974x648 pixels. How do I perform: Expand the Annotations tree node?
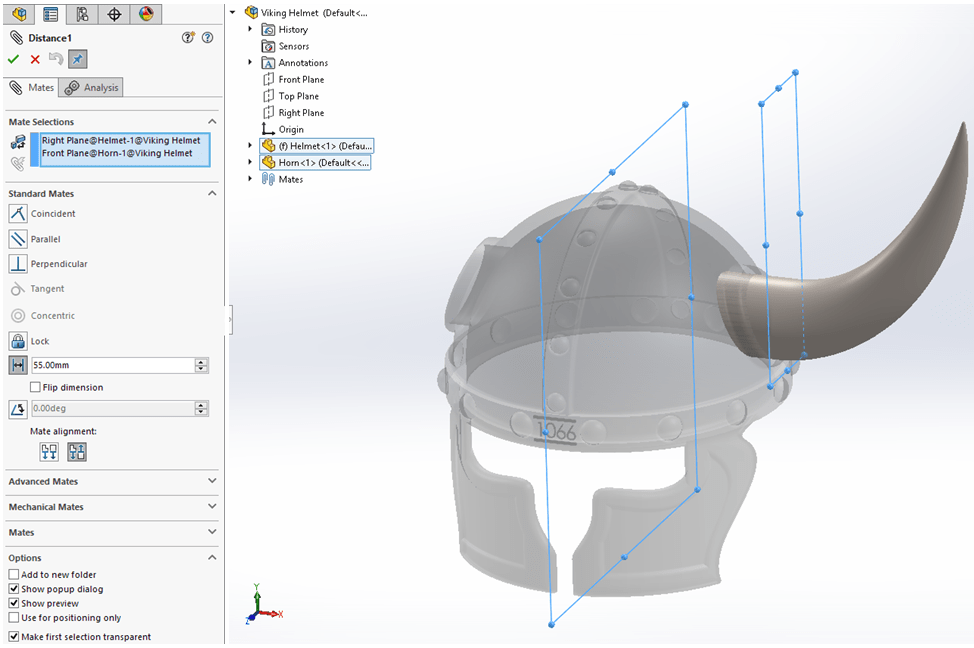pos(251,63)
